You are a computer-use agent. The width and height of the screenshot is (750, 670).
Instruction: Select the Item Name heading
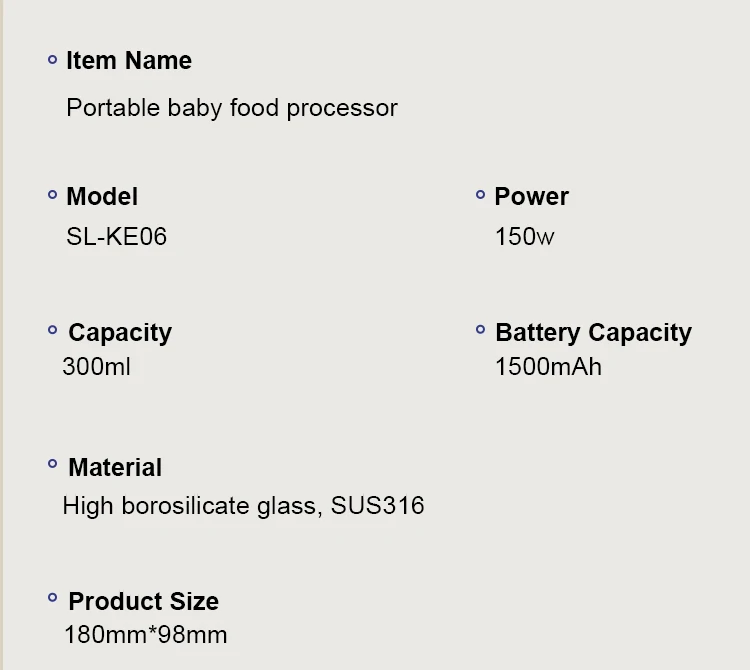click(x=129, y=61)
